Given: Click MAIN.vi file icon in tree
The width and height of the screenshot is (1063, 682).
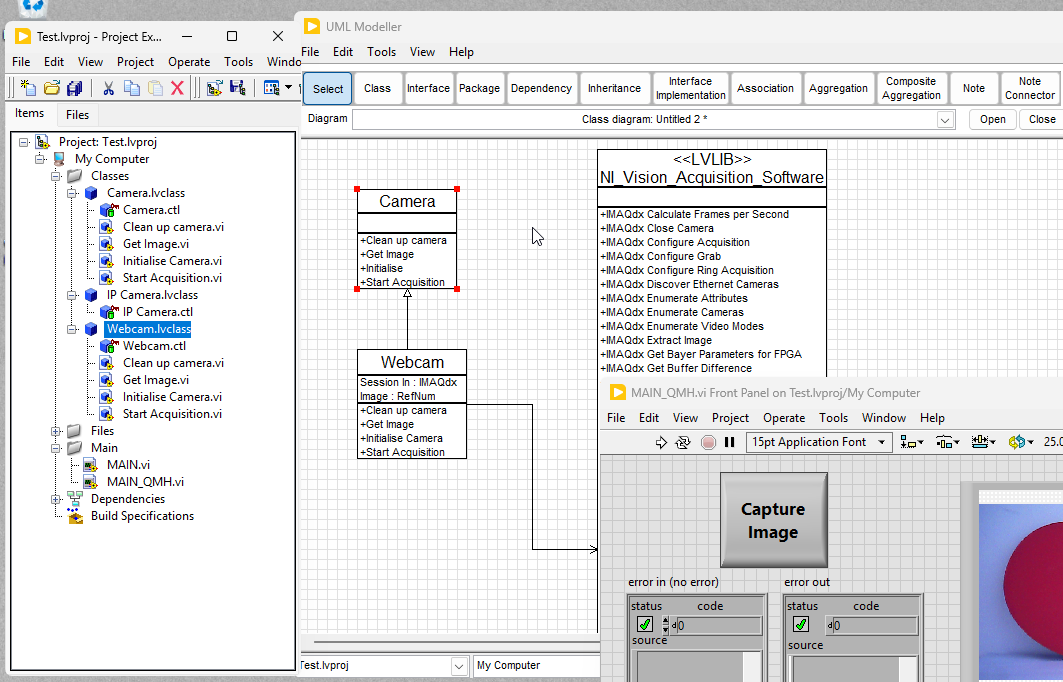Looking at the screenshot, I should click(x=91, y=465).
